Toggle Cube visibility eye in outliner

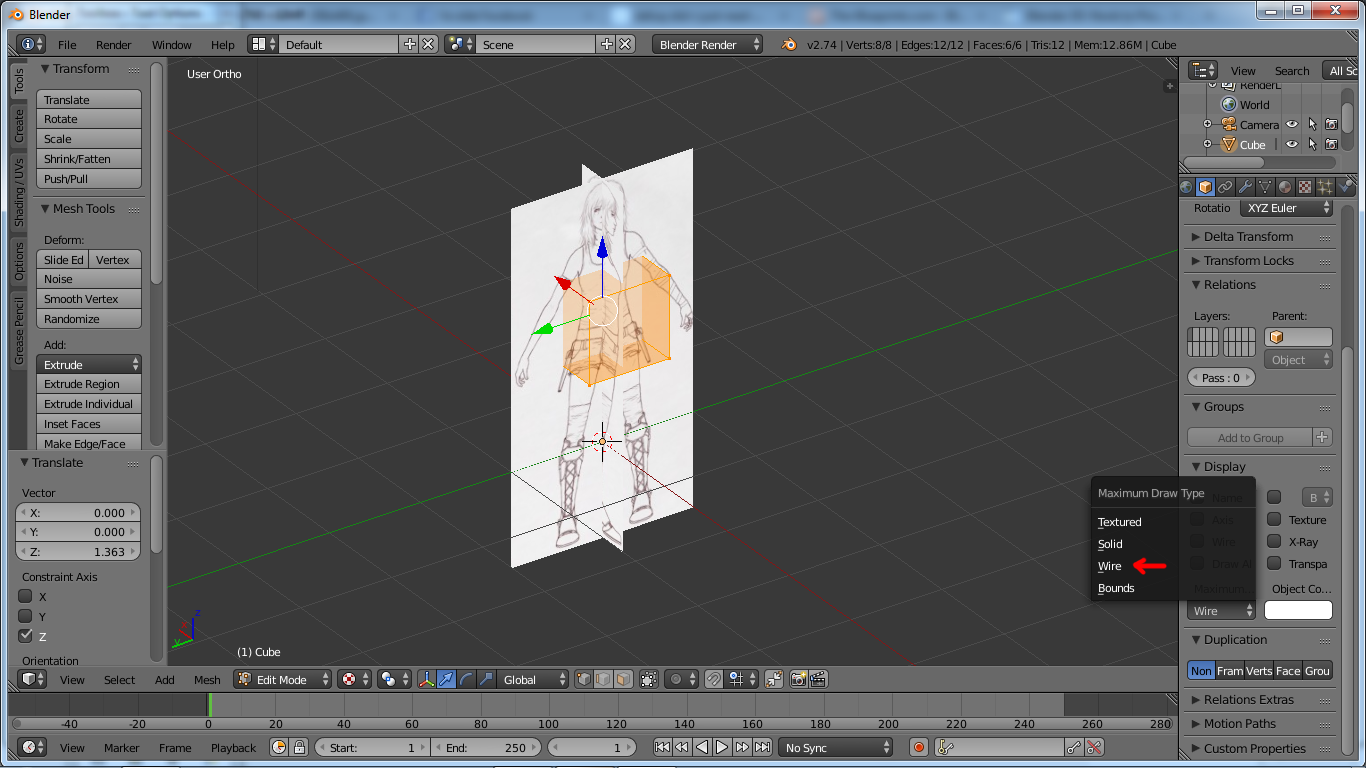click(1290, 143)
